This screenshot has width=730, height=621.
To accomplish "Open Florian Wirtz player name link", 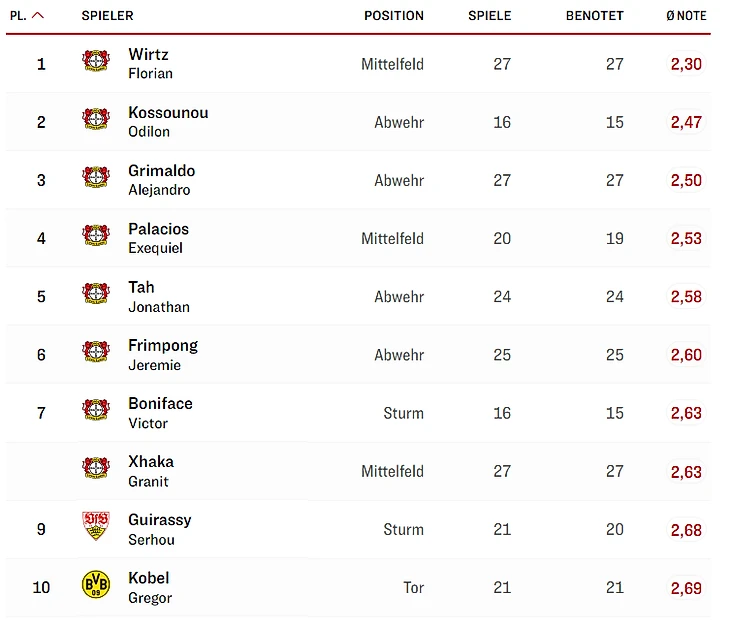I will point(149,63).
